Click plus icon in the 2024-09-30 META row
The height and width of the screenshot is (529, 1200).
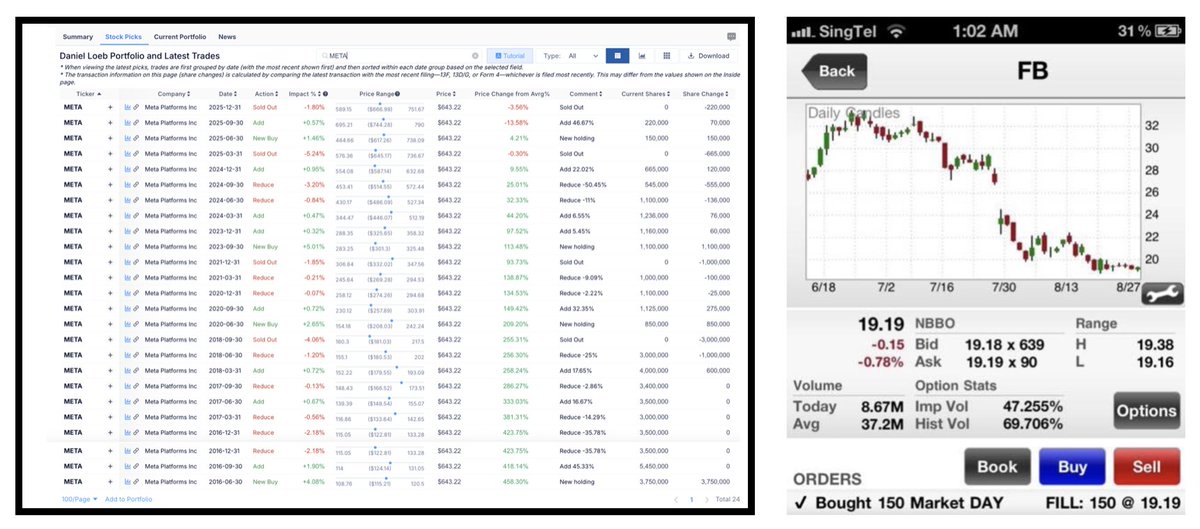tap(110, 184)
